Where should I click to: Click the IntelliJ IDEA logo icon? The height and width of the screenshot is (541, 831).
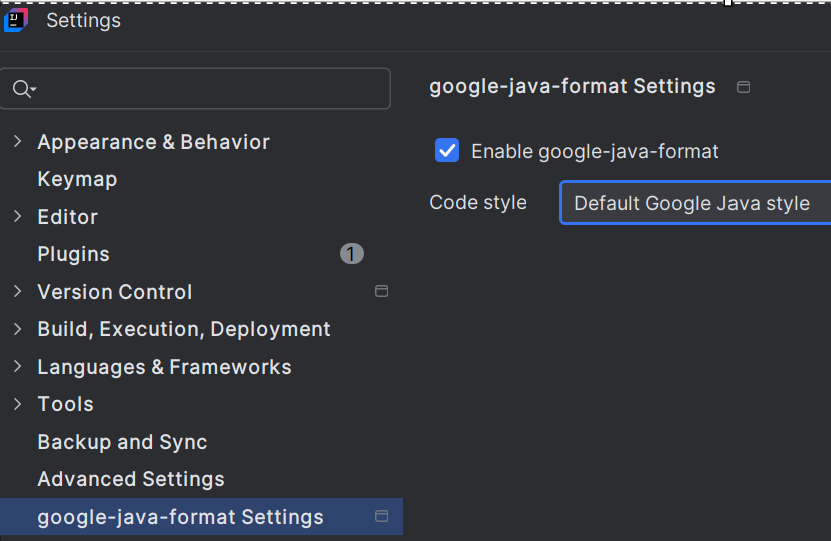click(x=15, y=20)
